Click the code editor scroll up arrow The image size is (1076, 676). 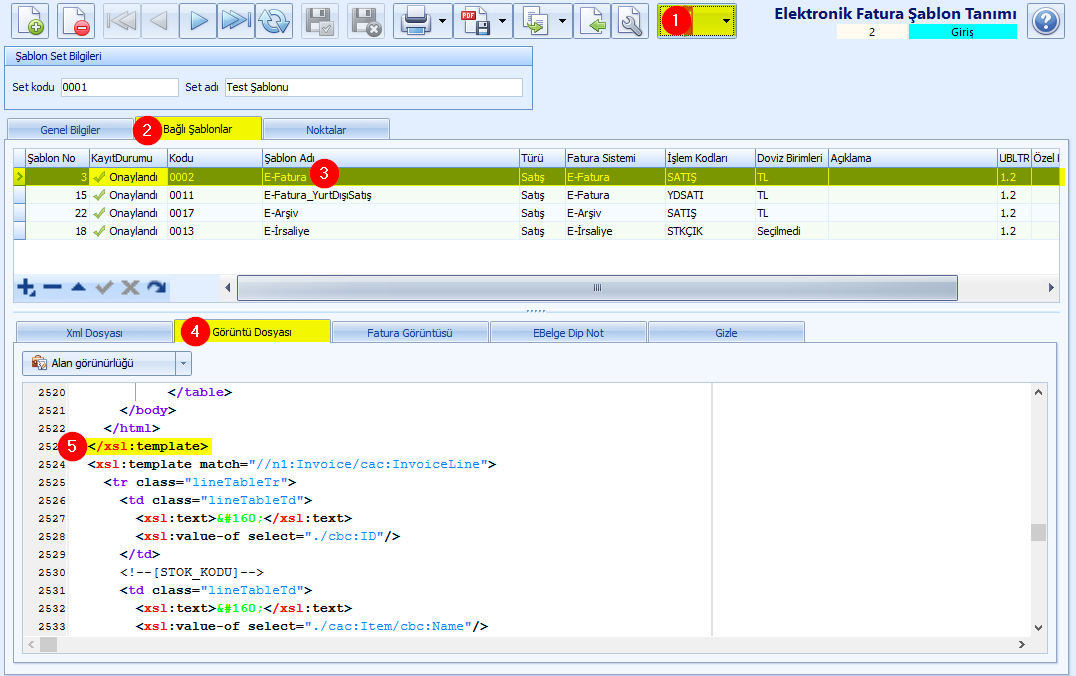(1038, 393)
